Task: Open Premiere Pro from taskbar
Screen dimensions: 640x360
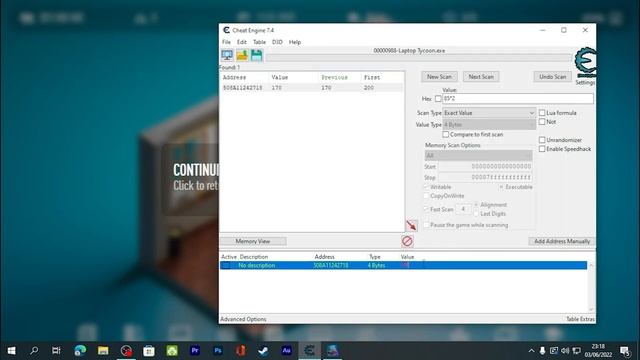Action: tap(195, 351)
